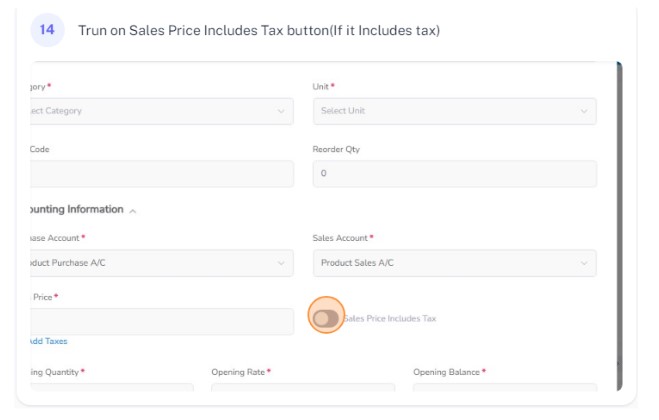Click the vertical scrollbar on right
This screenshot has height=420, width=659.
click(619, 226)
